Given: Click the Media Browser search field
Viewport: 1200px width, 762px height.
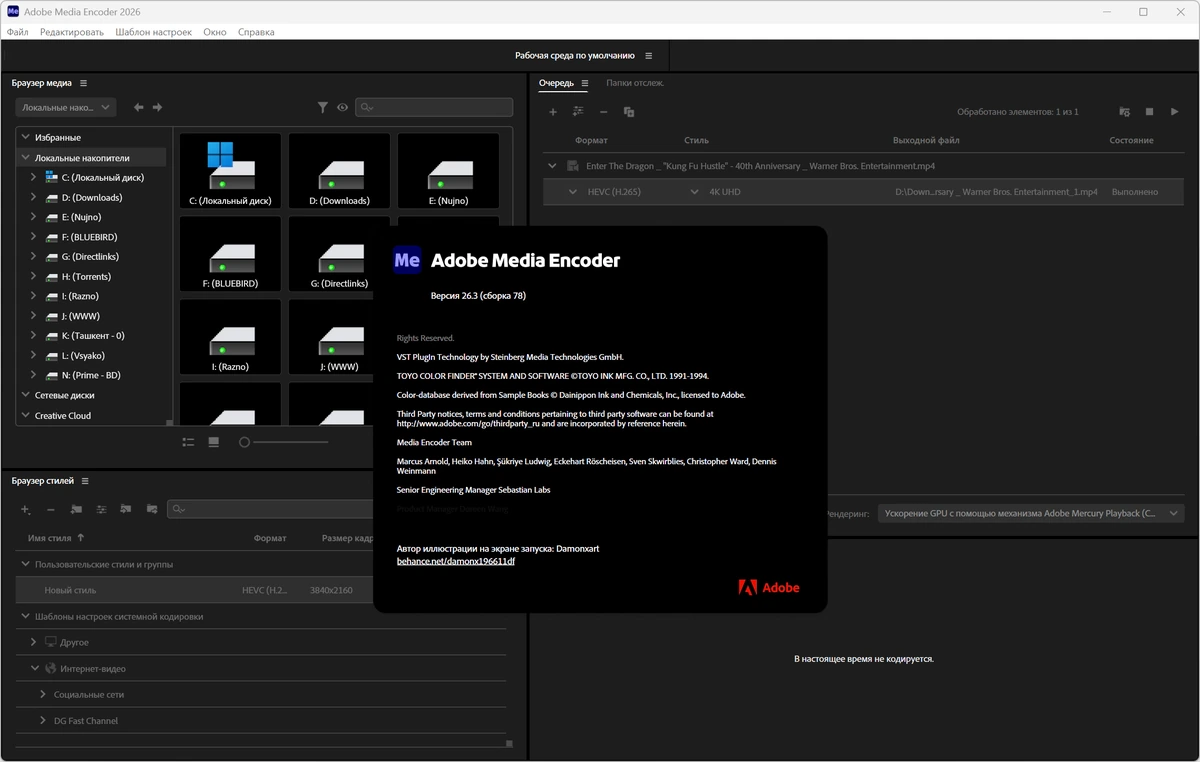Looking at the screenshot, I should (x=434, y=107).
